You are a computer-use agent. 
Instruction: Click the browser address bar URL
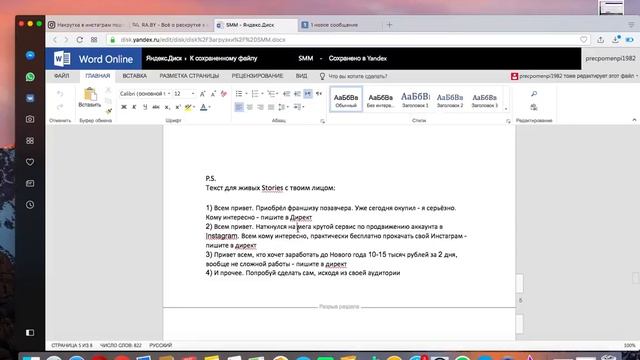(x=203, y=40)
